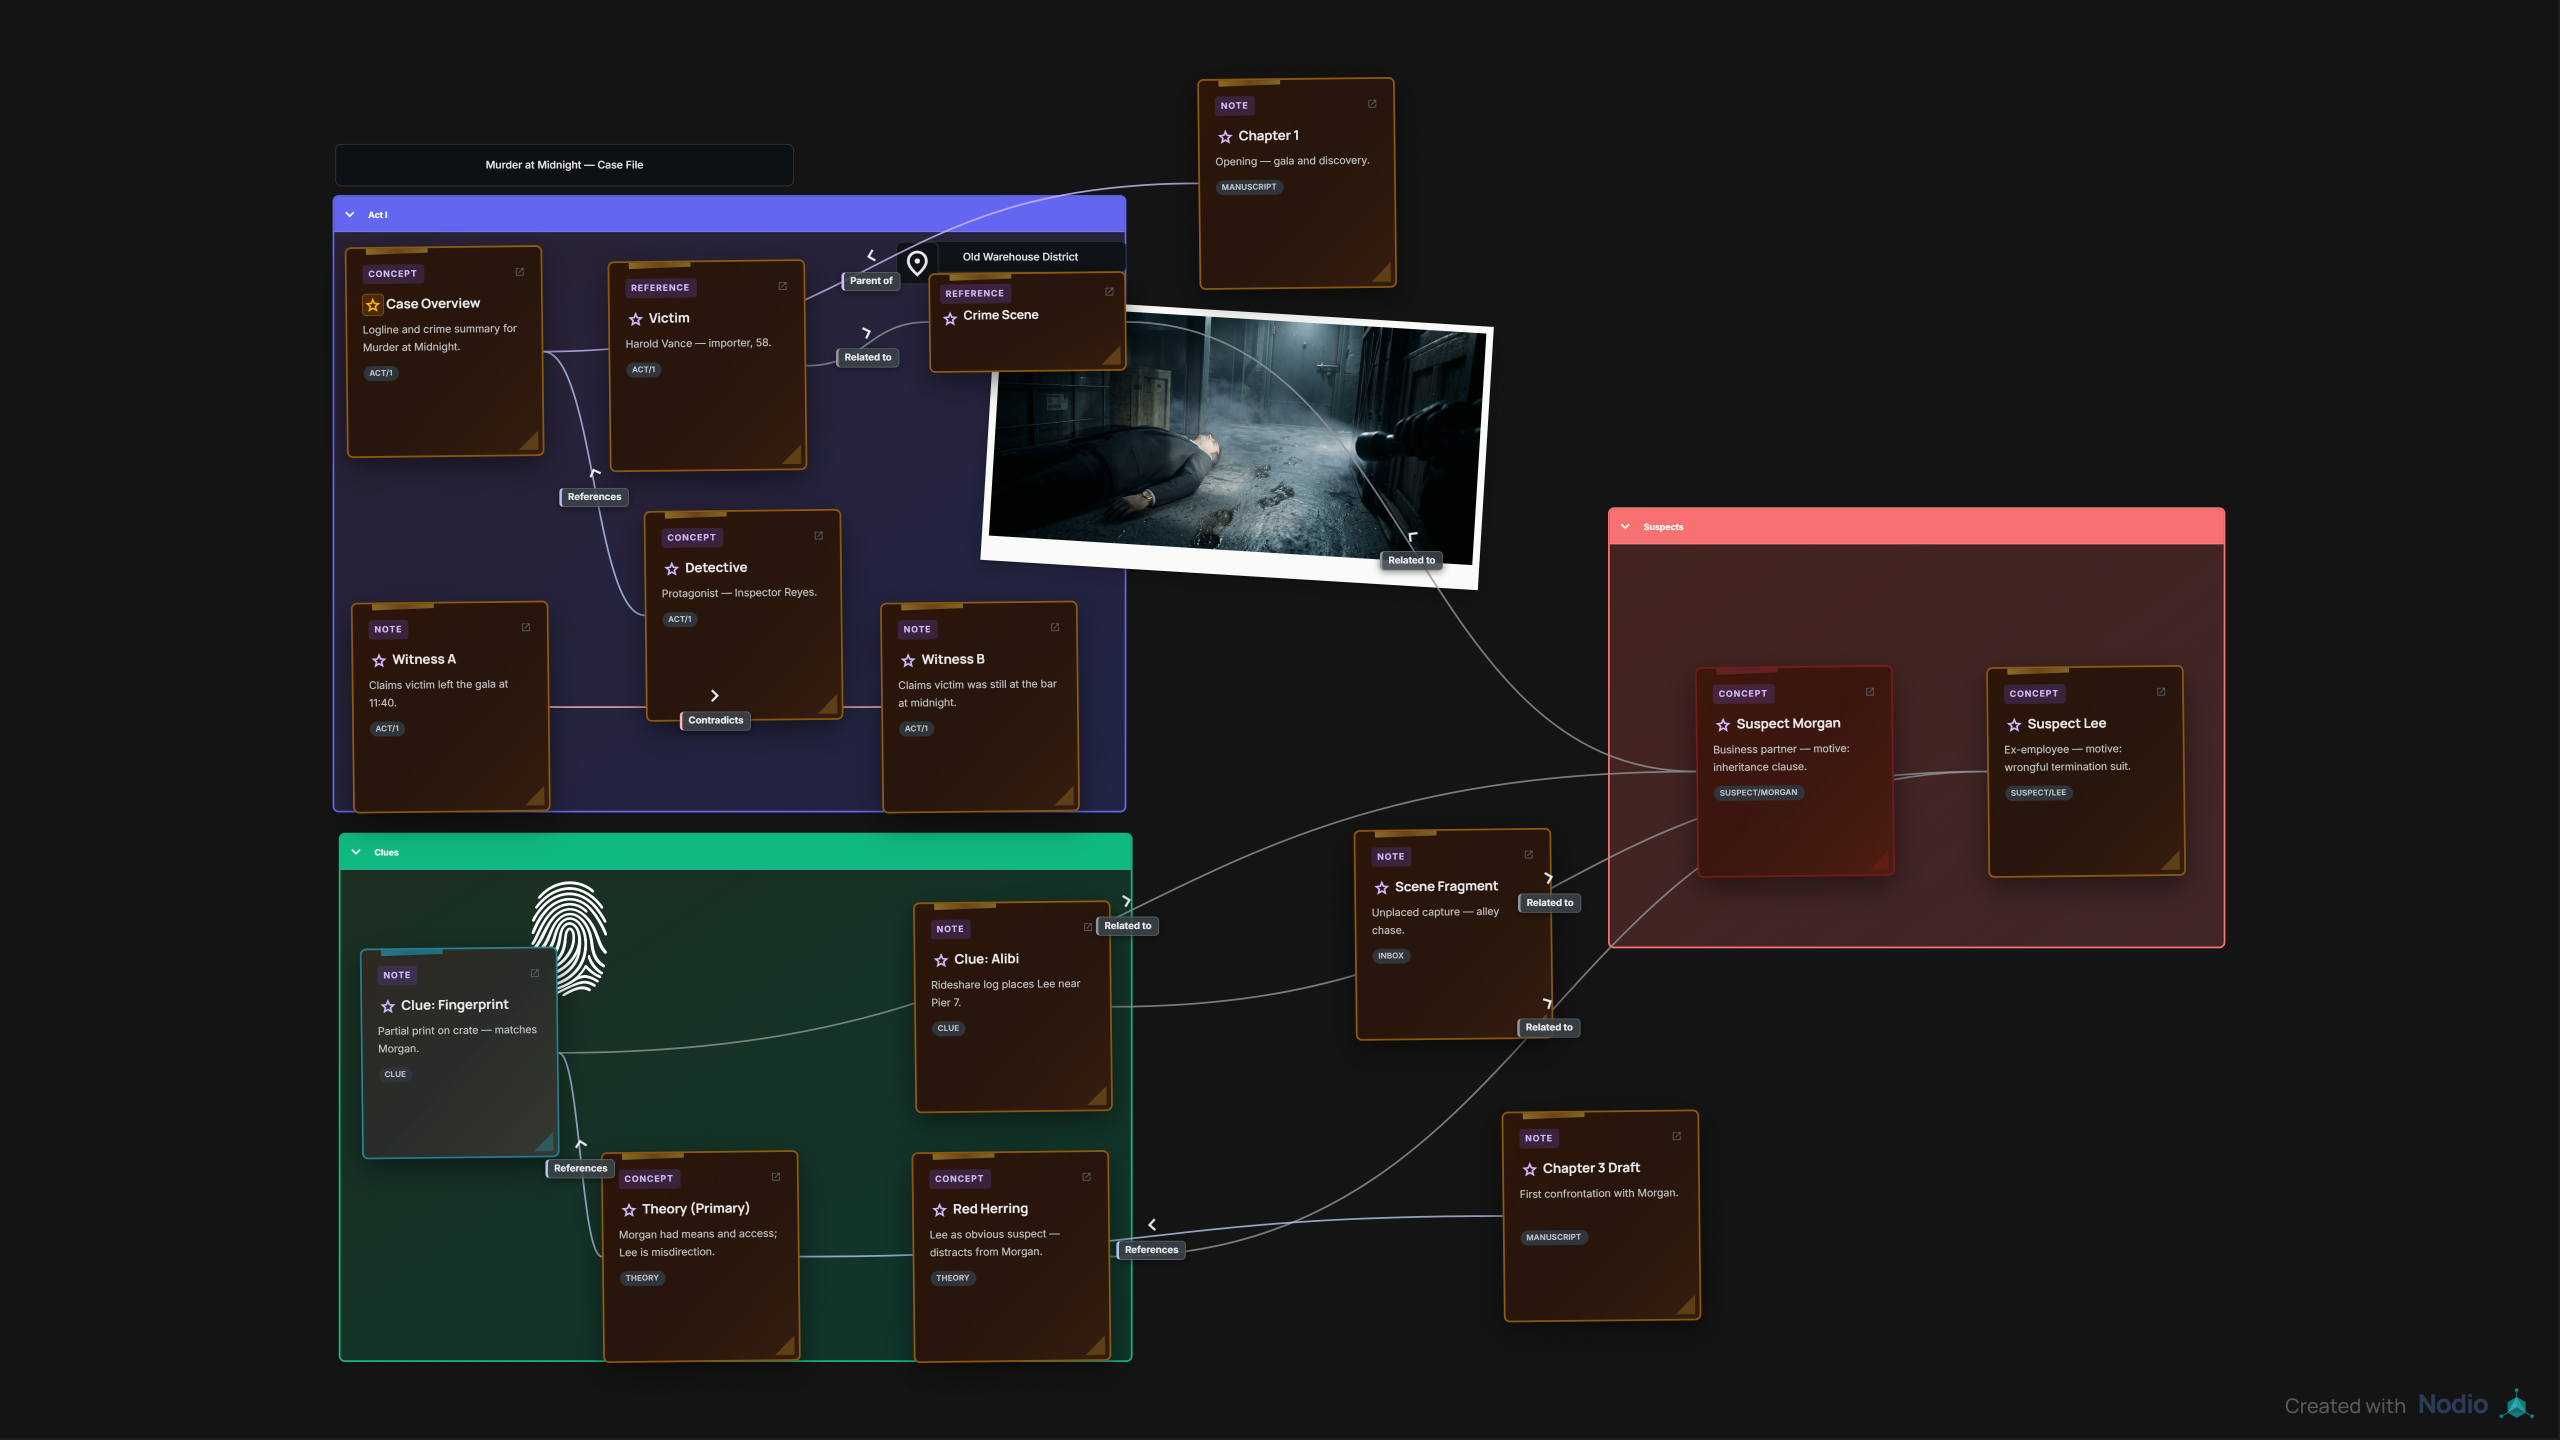Image resolution: width=2560 pixels, height=1440 pixels.
Task: Click the INBOX tag on Scene Fragment
Action: click(1391, 956)
